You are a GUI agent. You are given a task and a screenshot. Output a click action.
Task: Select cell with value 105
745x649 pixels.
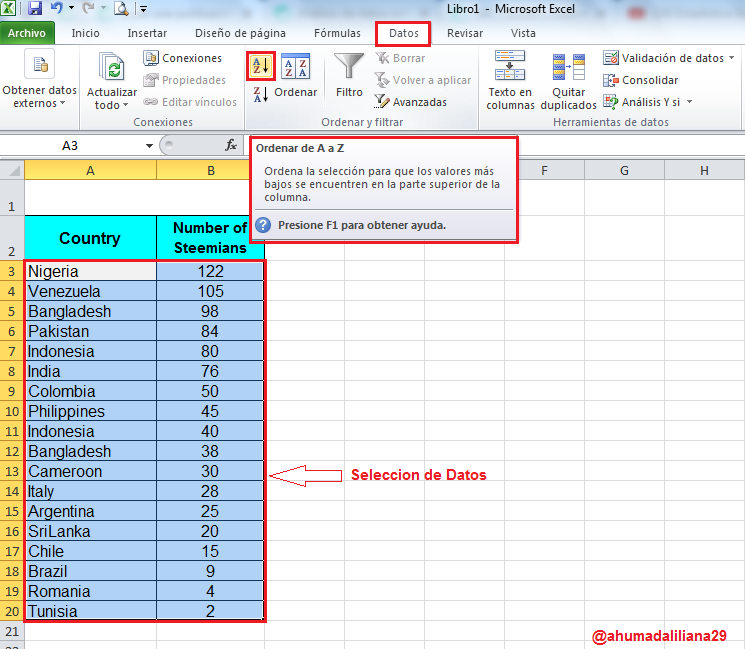[x=210, y=291]
